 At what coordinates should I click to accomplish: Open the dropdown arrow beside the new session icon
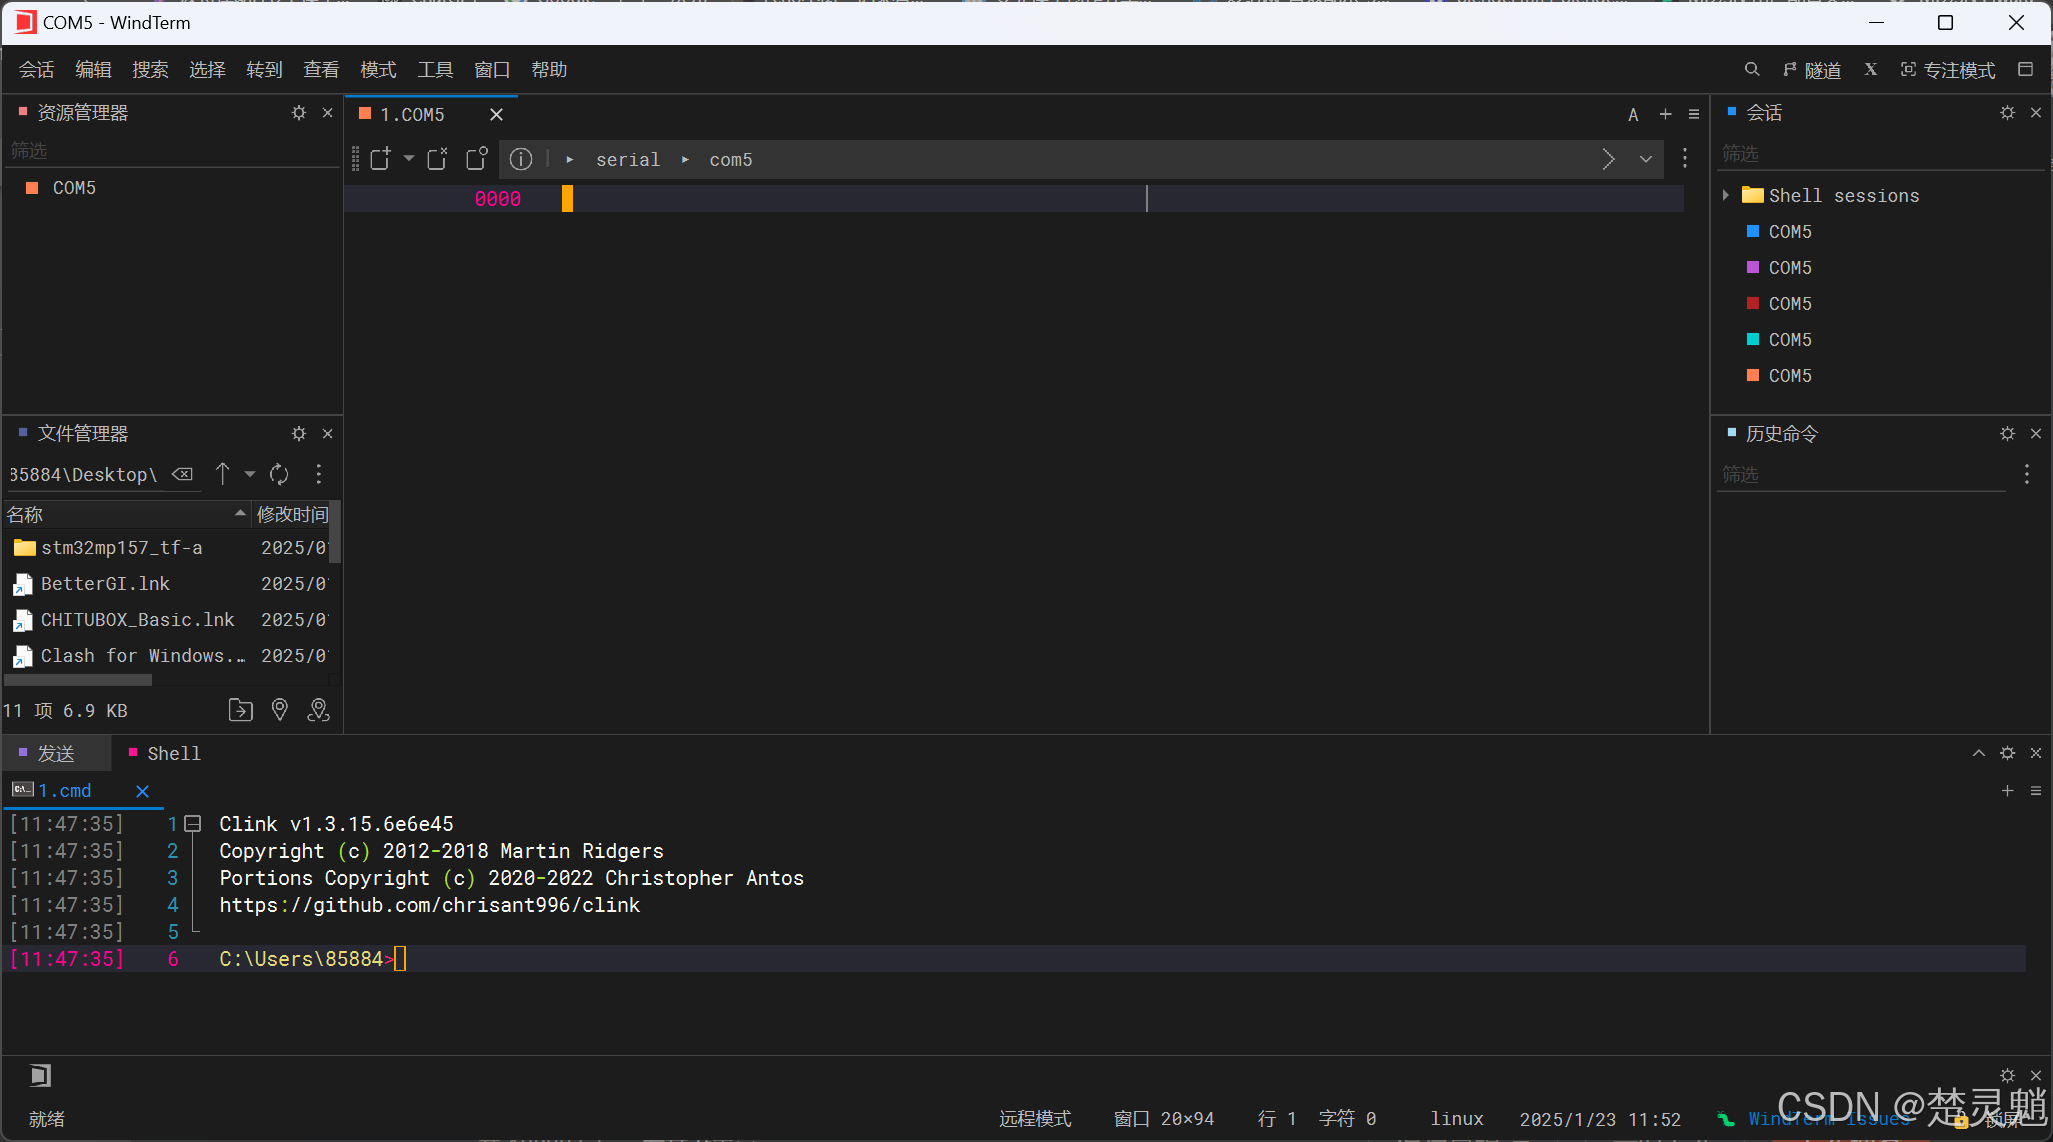click(409, 158)
